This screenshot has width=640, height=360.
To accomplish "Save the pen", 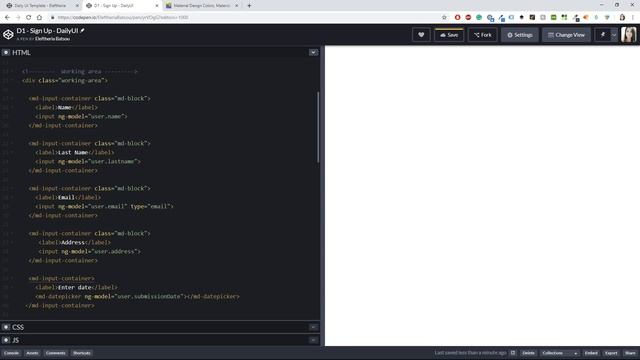I will pos(449,35).
